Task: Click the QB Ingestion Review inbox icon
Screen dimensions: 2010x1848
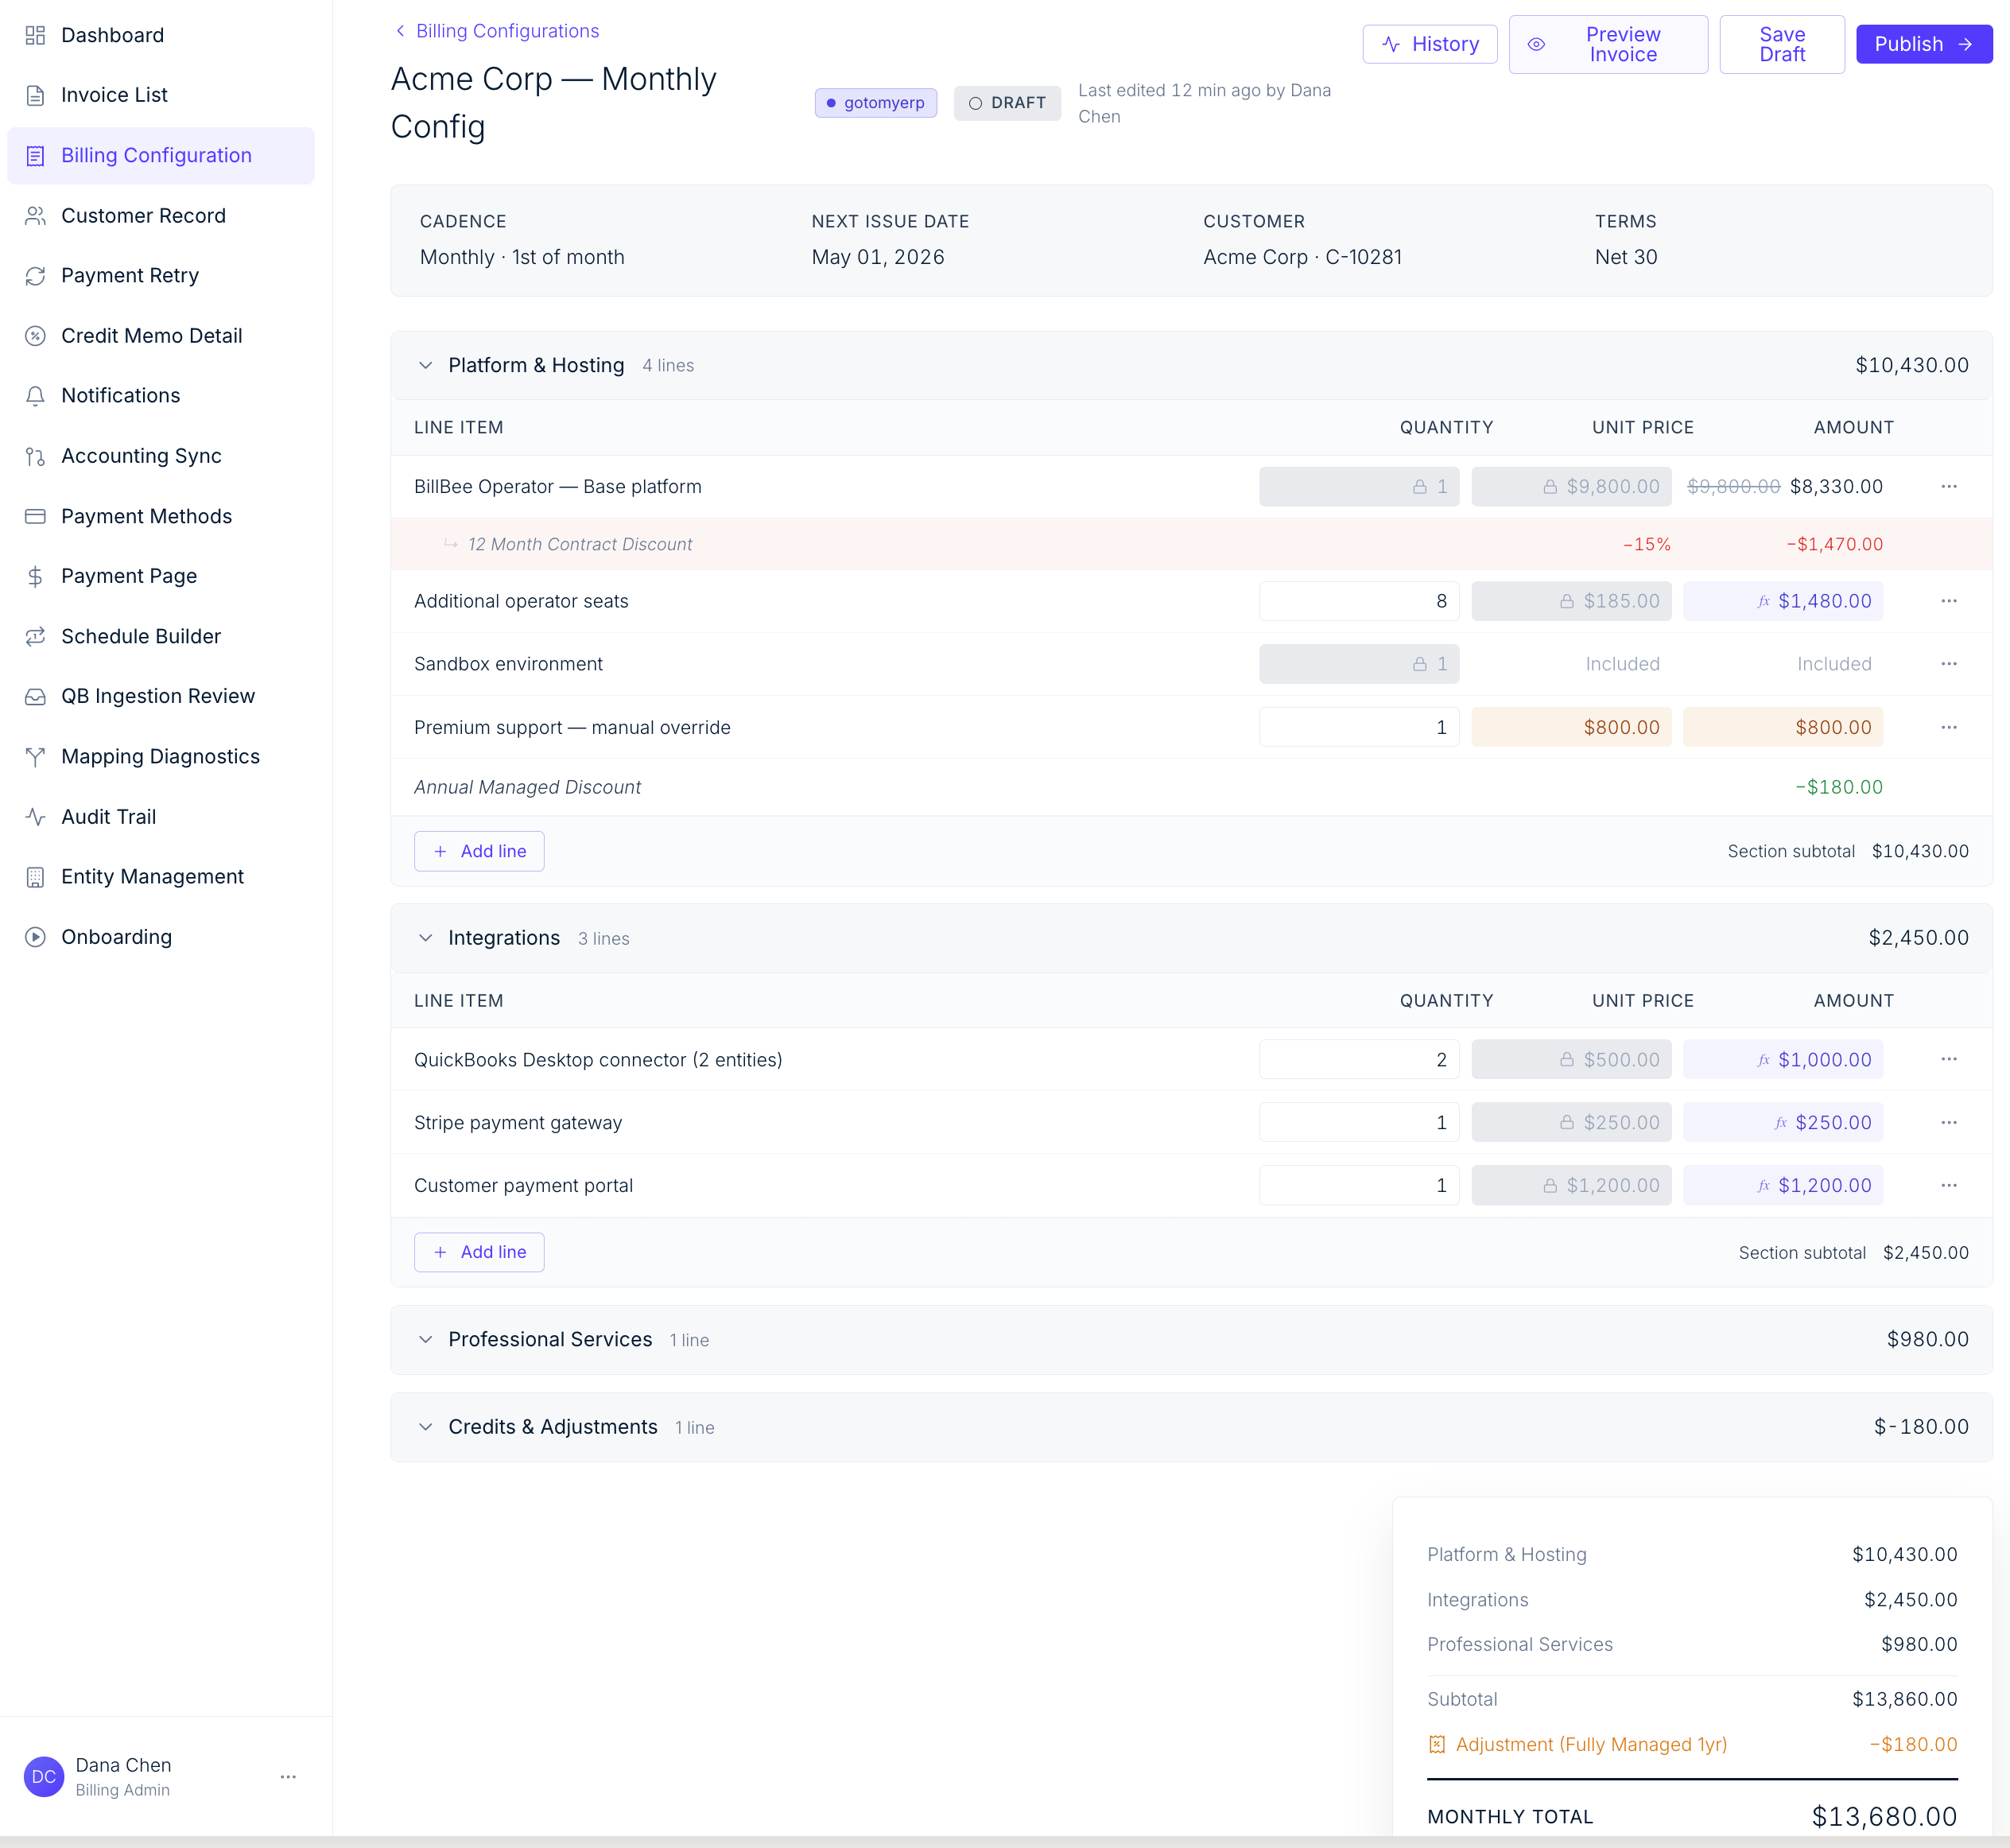Action: [x=35, y=696]
